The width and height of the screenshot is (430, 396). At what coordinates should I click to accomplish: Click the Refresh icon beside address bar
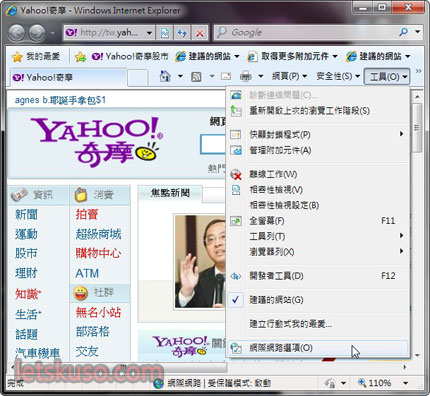pyautogui.click(x=182, y=33)
